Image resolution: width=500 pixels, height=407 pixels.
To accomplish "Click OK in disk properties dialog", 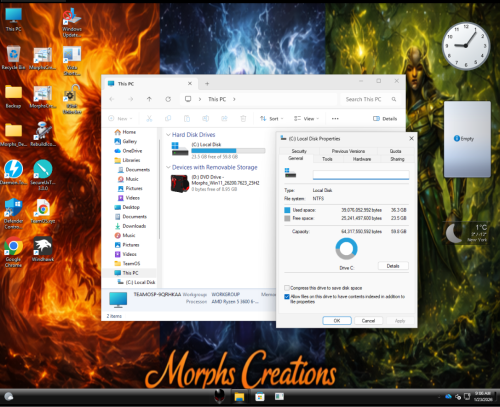I will [x=337, y=321].
